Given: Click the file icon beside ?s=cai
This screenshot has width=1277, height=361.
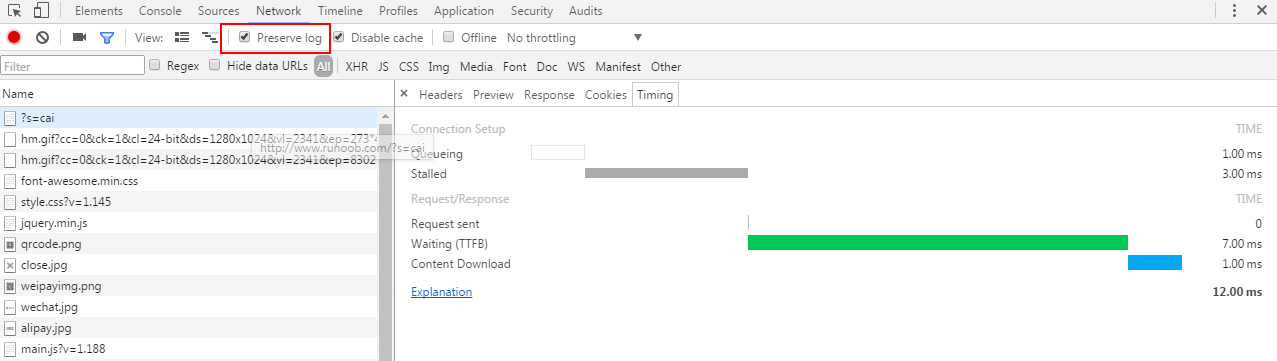Looking at the screenshot, I should coord(10,118).
